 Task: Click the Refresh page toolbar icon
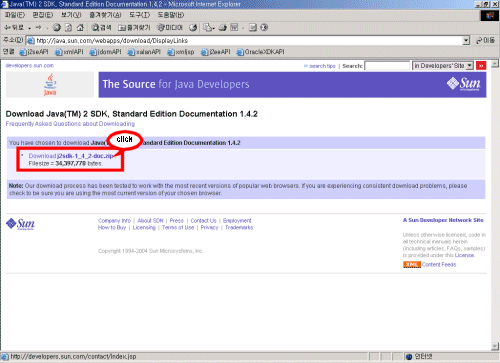click(68, 28)
